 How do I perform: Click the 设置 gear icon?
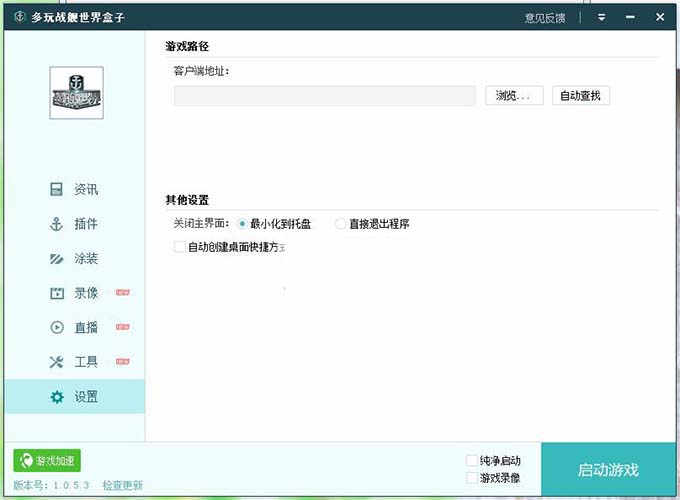[x=57, y=396]
